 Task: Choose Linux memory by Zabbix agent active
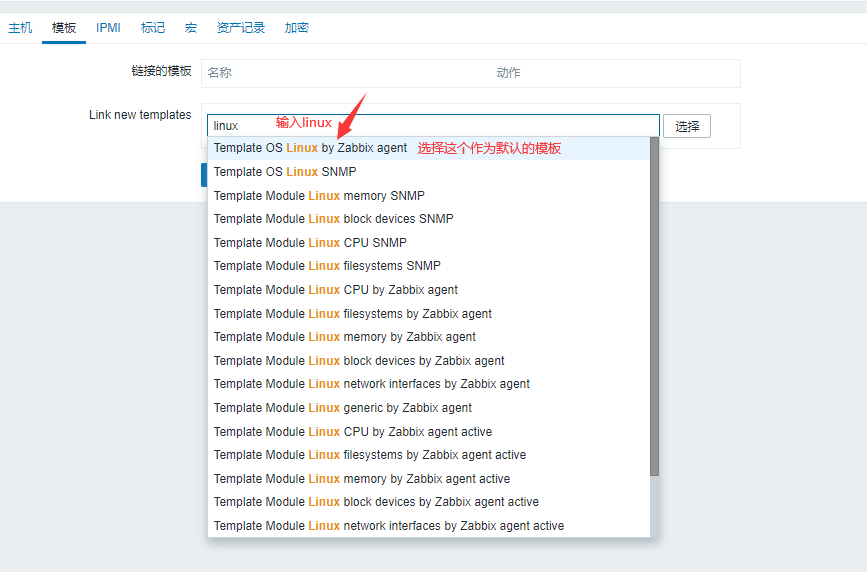click(429, 479)
